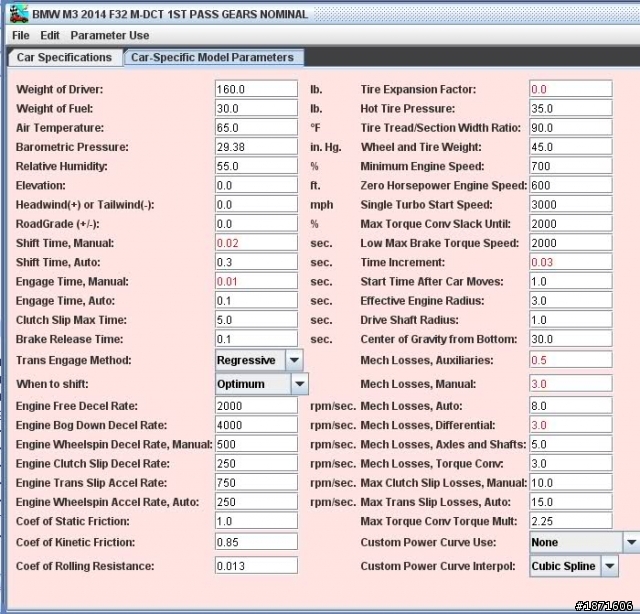
Task: Click the Mech Losses, Auto field
Action: point(571,406)
